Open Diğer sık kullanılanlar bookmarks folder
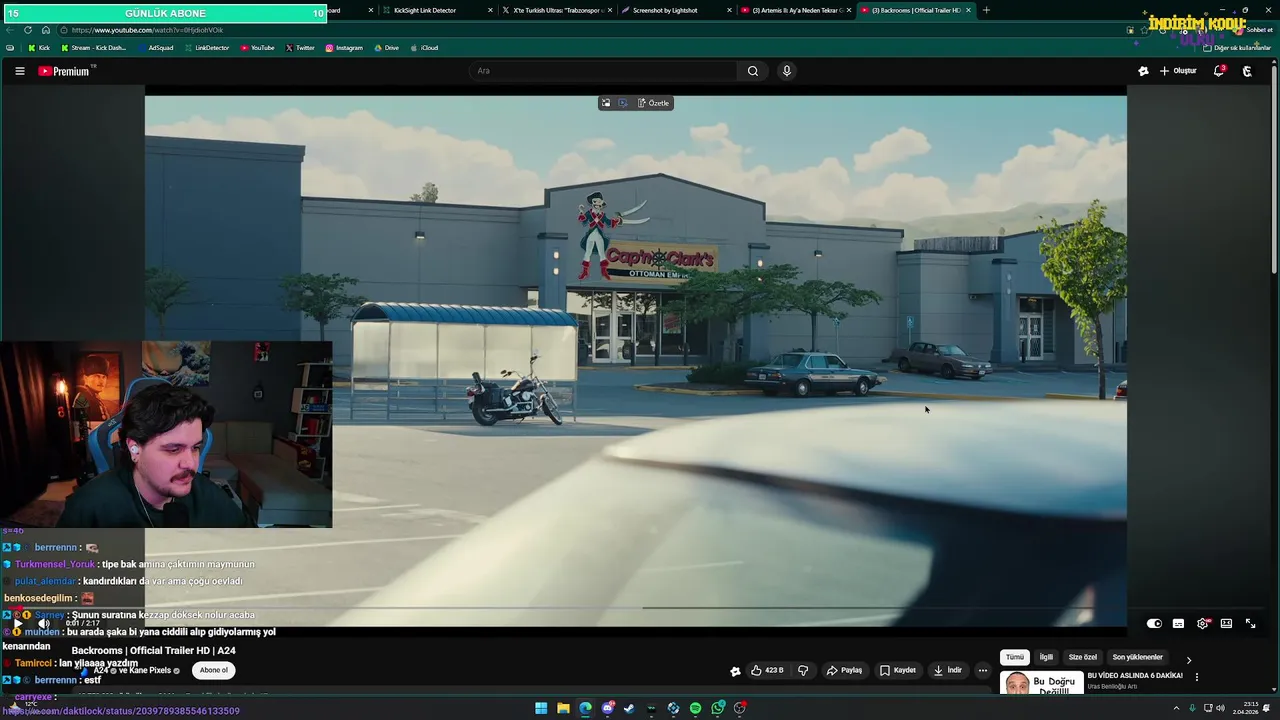Image resolution: width=1280 pixels, height=720 pixels. [x=1237, y=48]
